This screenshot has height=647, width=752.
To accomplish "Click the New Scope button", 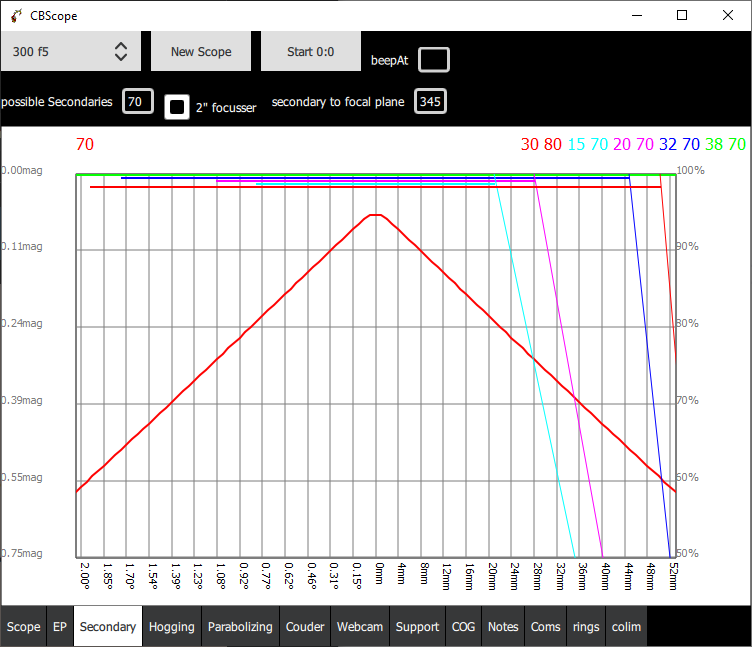I will click(201, 51).
